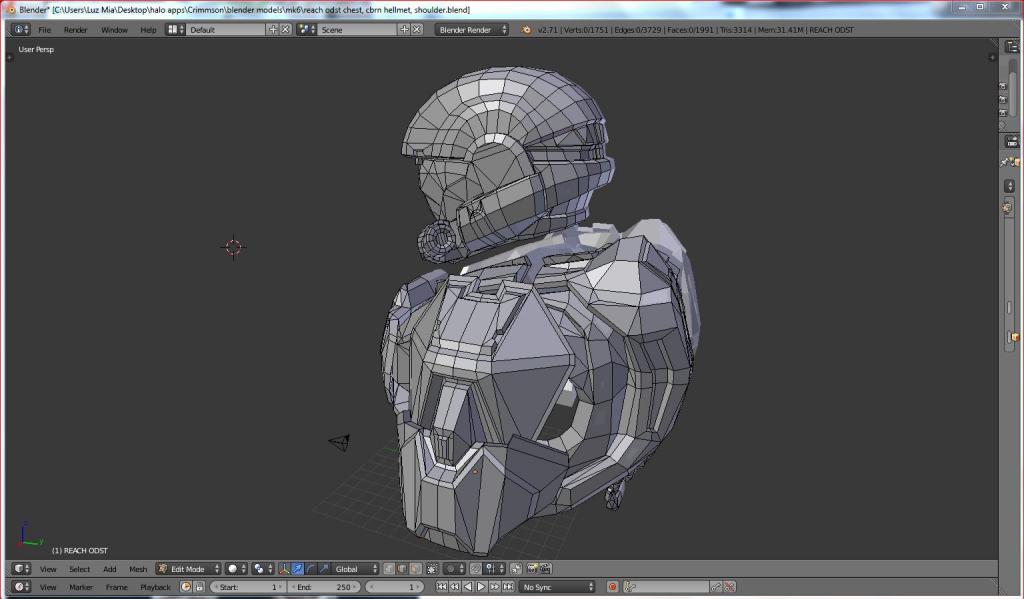Toggle limit selection to visible

[x=432, y=569]
